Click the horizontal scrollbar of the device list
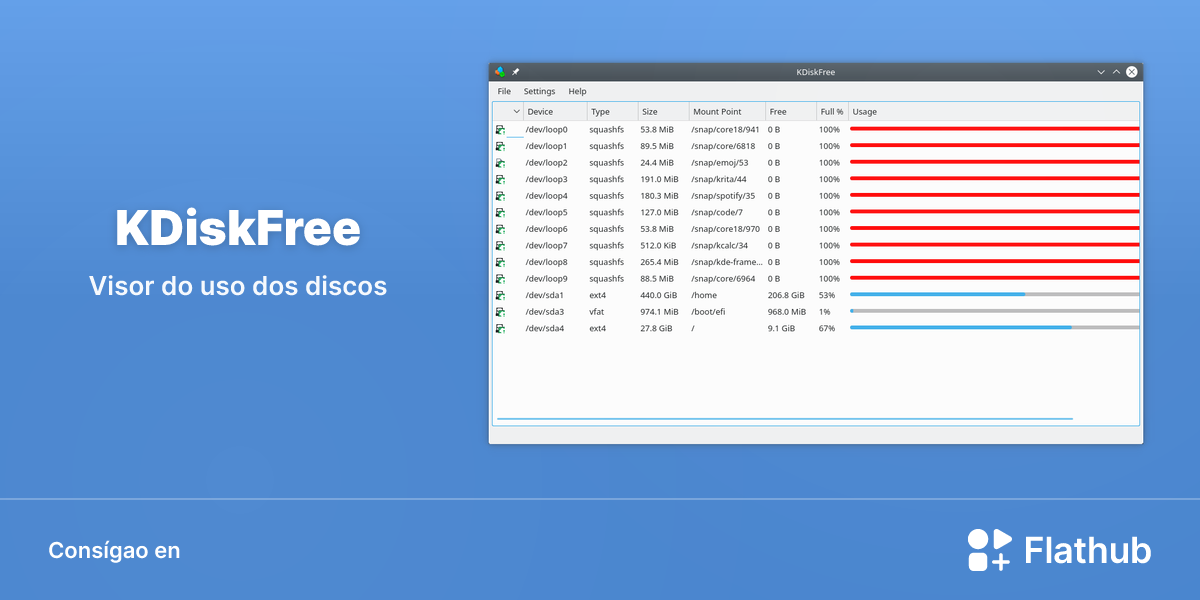 tap(784, 419)
